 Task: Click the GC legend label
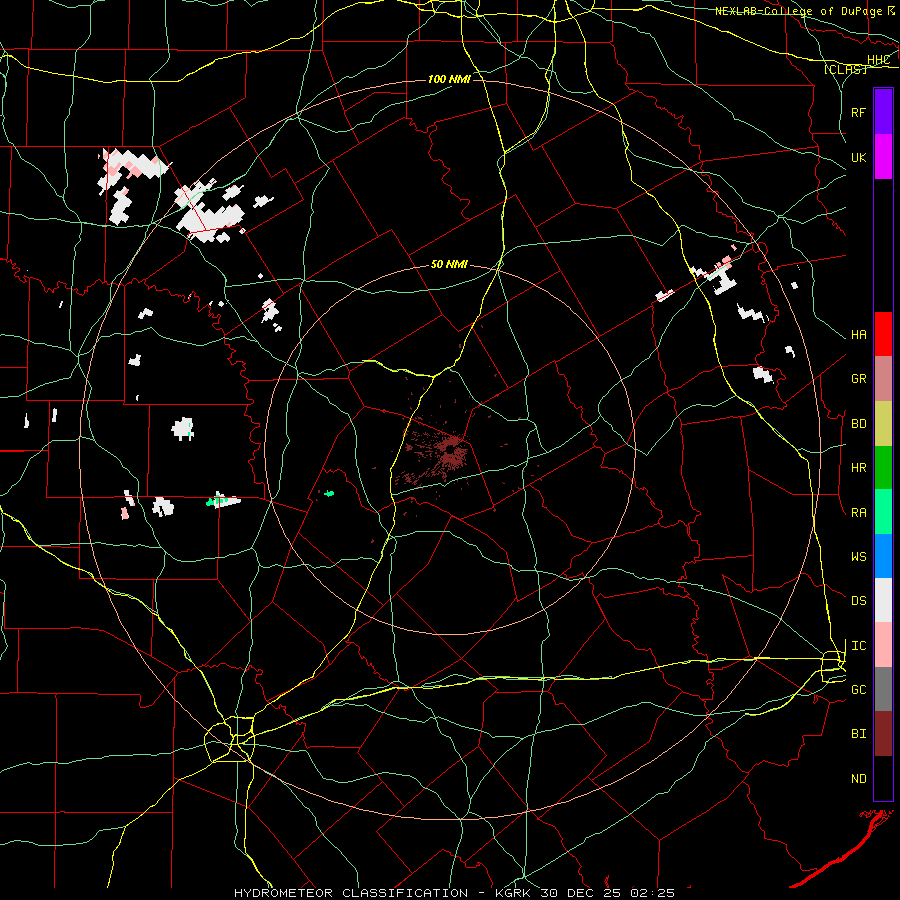click(858, 690)
